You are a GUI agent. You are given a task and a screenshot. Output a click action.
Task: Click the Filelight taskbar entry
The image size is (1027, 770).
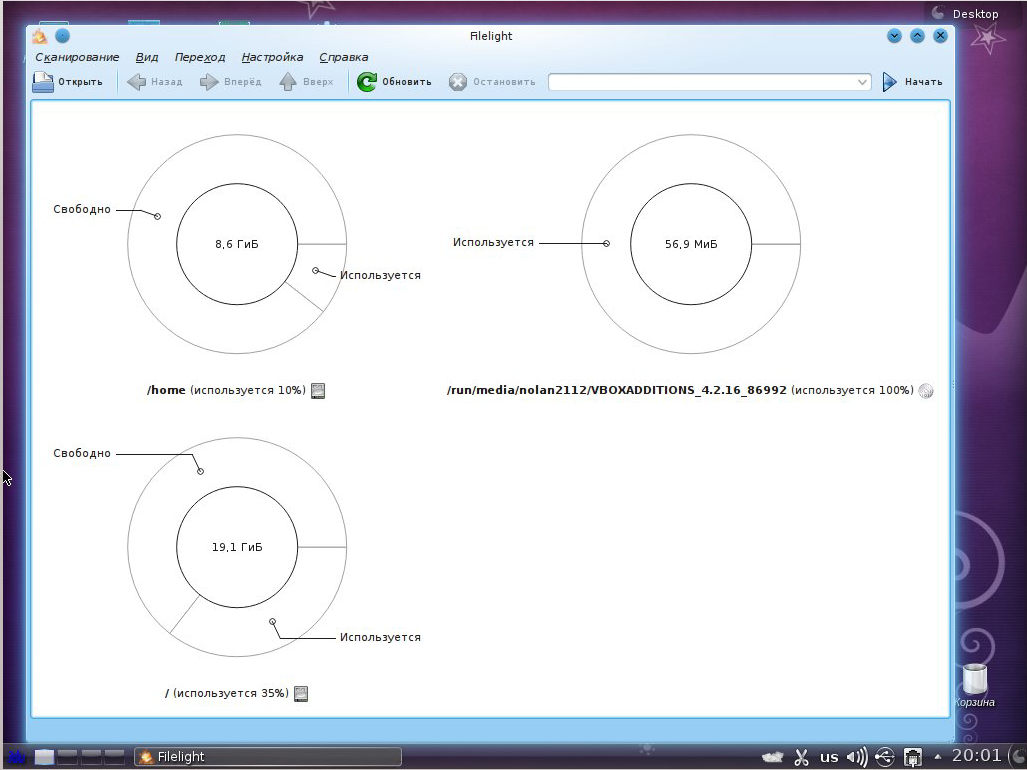click(x=268, y=757)
